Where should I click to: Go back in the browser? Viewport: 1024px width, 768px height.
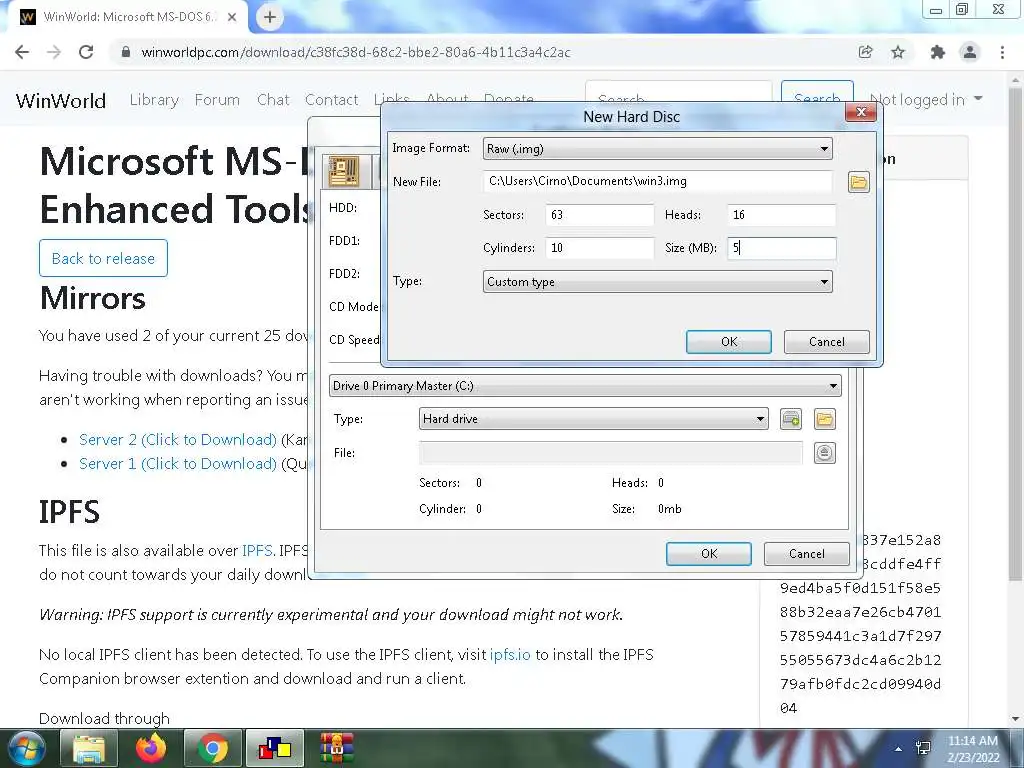[x=22, y=52]
